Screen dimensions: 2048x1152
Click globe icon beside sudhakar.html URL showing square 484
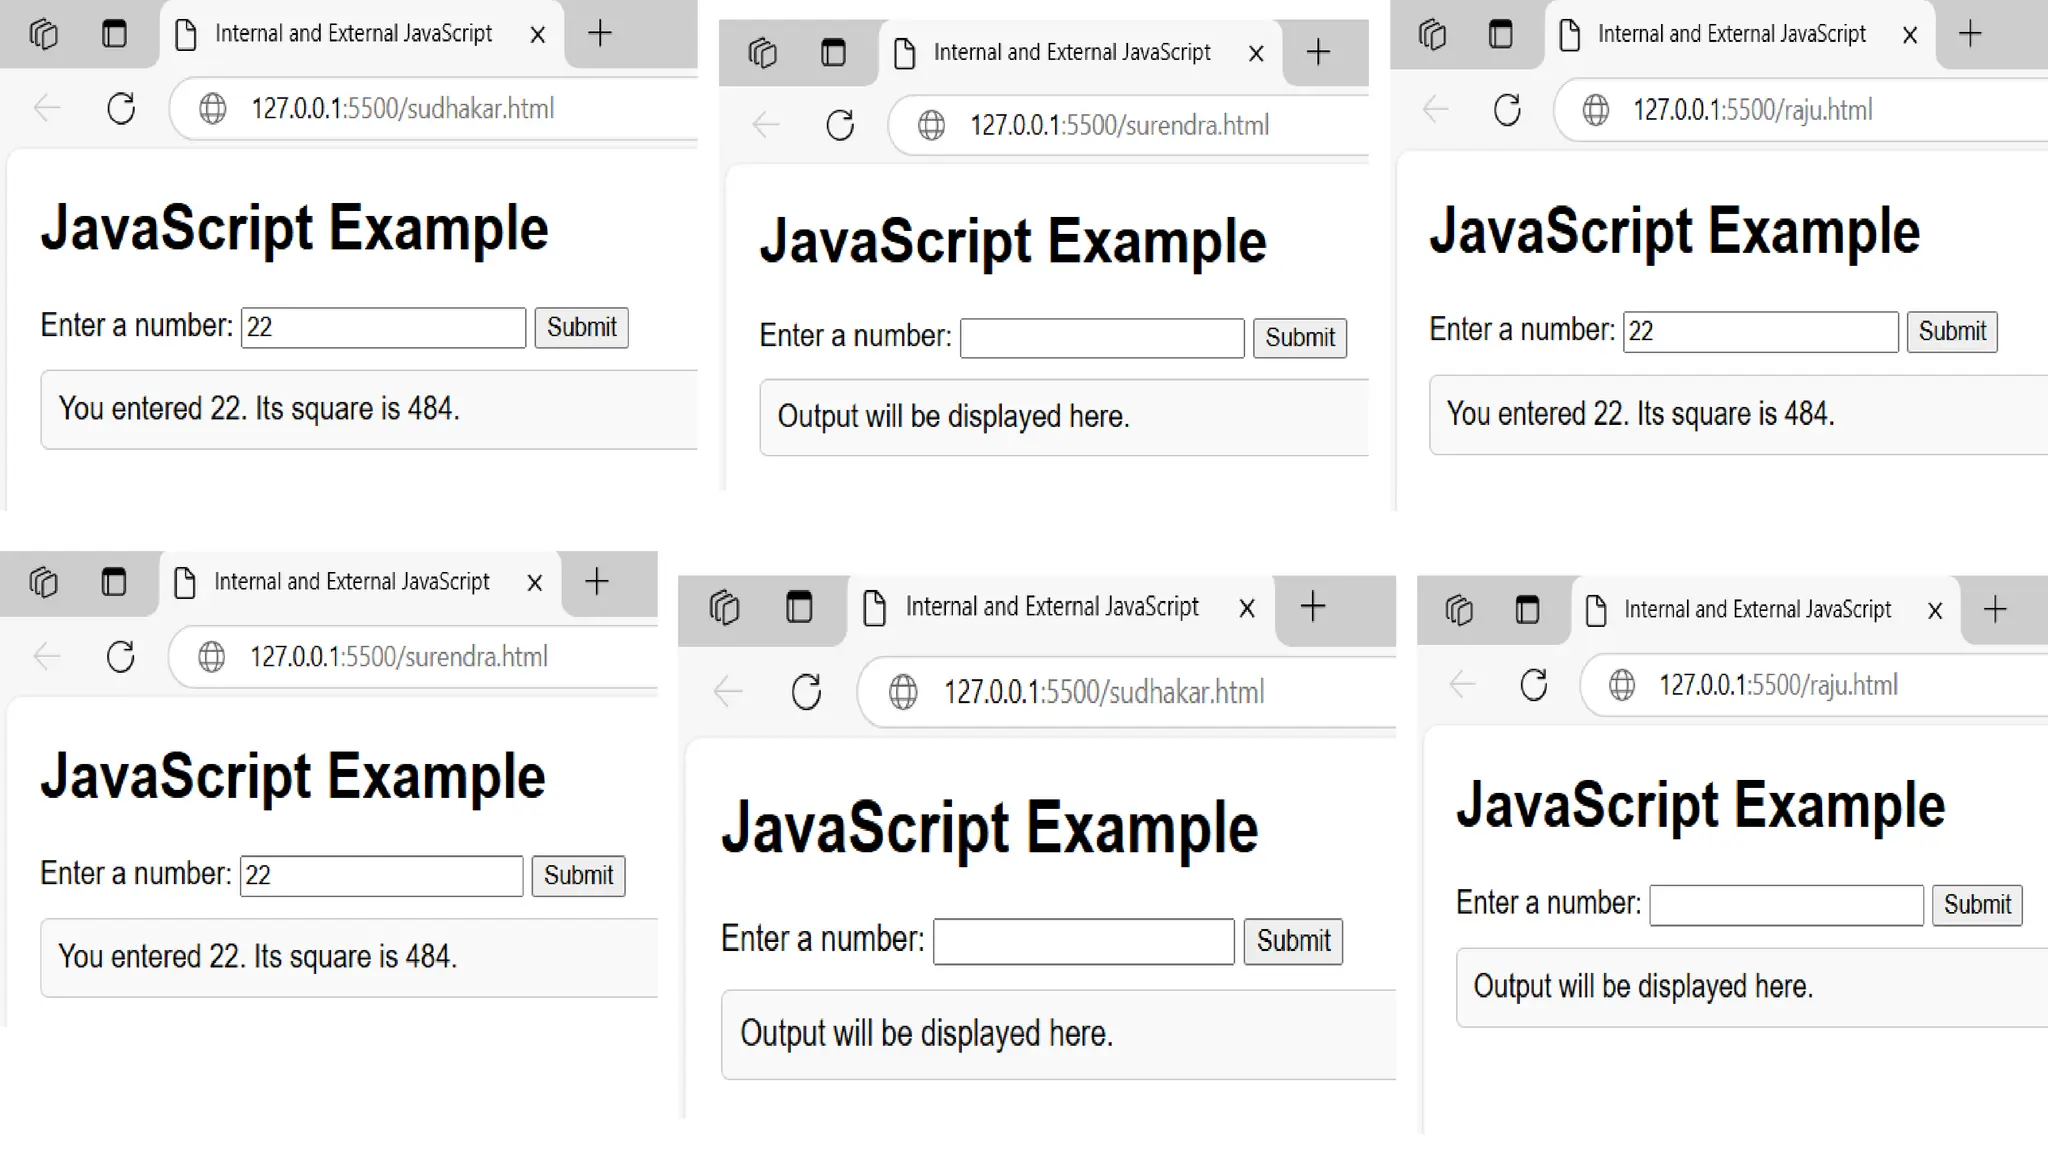coord(212,108)
